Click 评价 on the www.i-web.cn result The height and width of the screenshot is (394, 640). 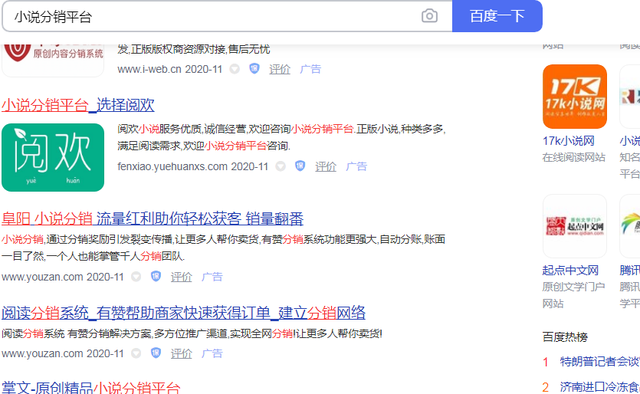click(x=280, y=69)
